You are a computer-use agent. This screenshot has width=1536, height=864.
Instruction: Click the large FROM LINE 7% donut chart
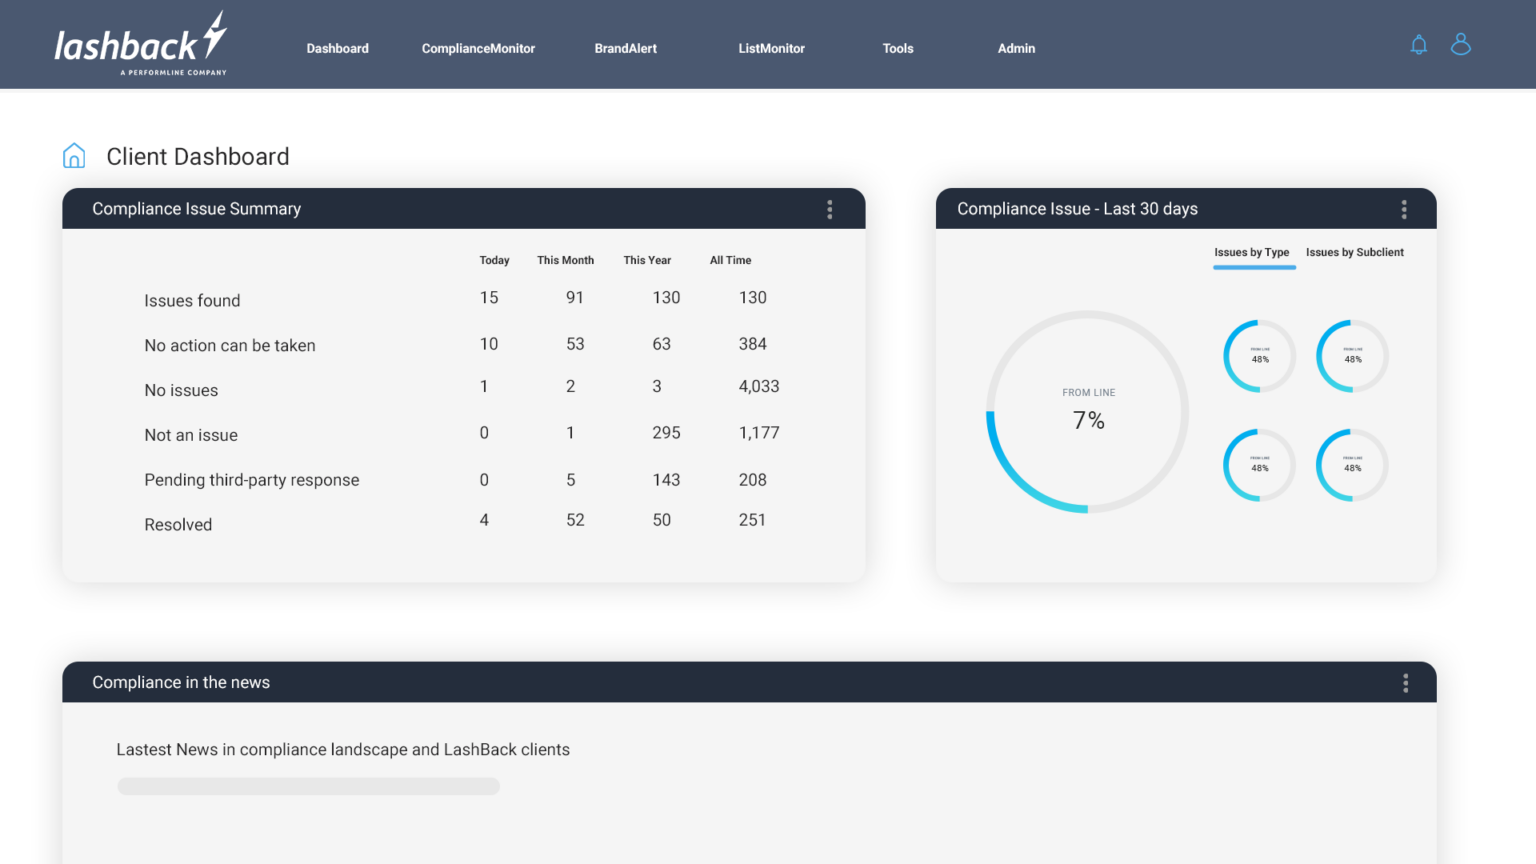click(x=1088, y=412)
